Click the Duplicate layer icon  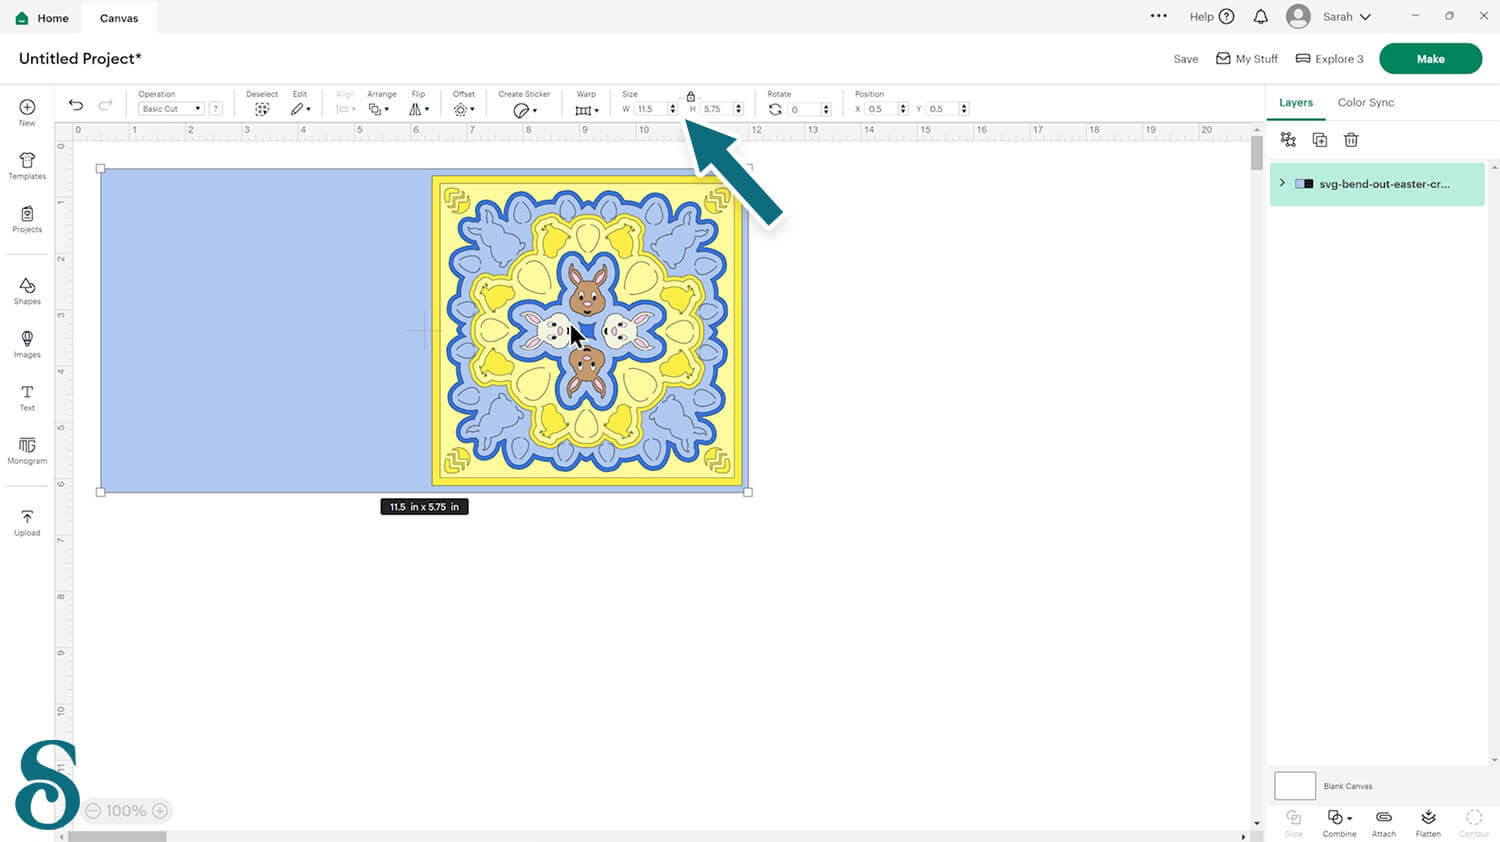[x=1320, y=140]
